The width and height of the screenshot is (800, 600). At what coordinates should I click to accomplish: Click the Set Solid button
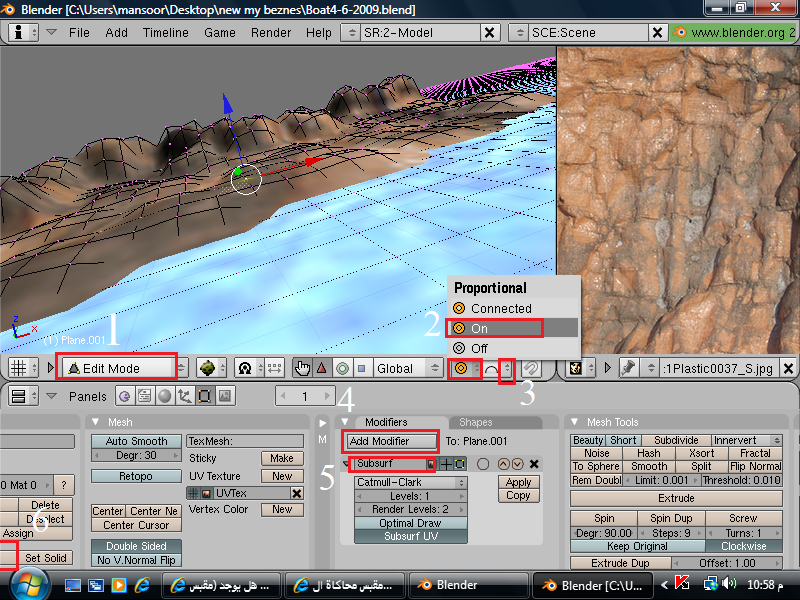[46, 558]
